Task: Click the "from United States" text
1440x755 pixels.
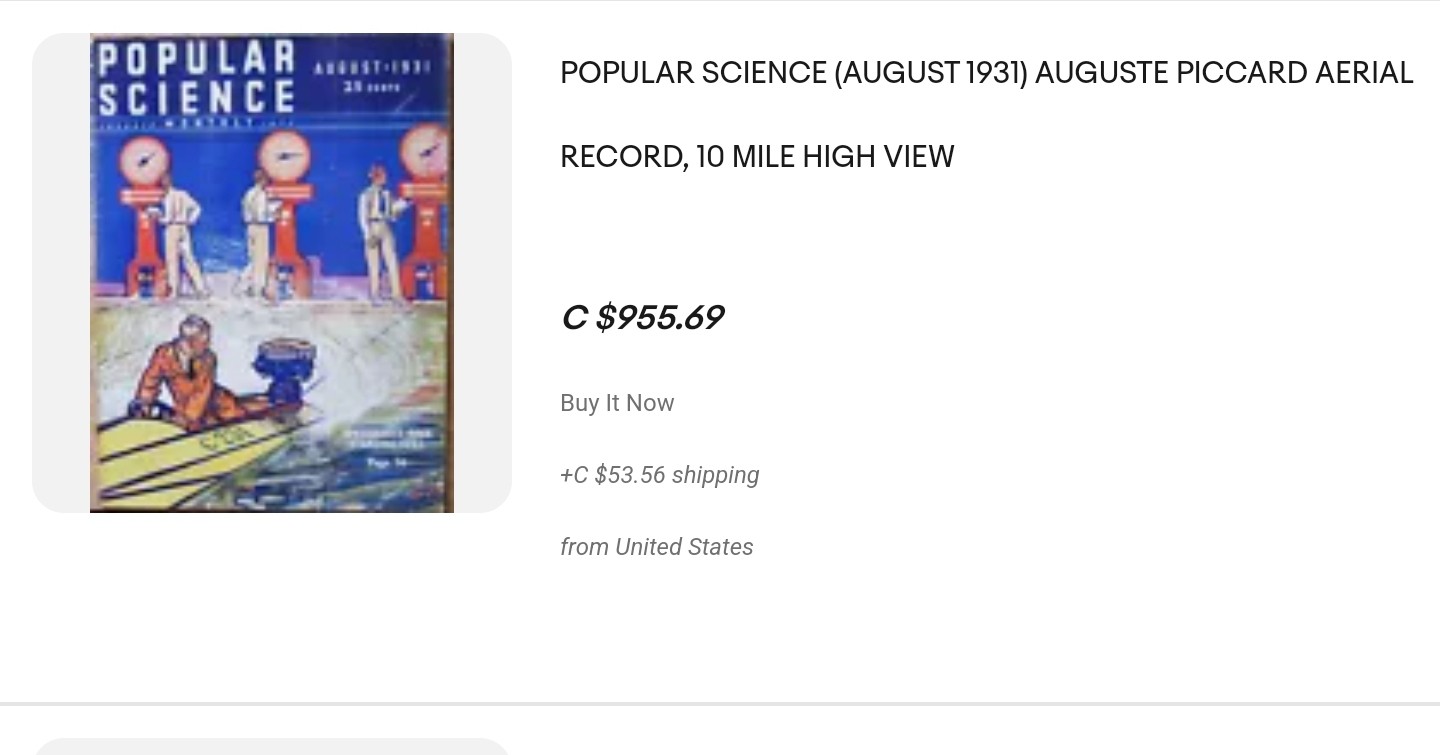Action: [x=656, y=547]
